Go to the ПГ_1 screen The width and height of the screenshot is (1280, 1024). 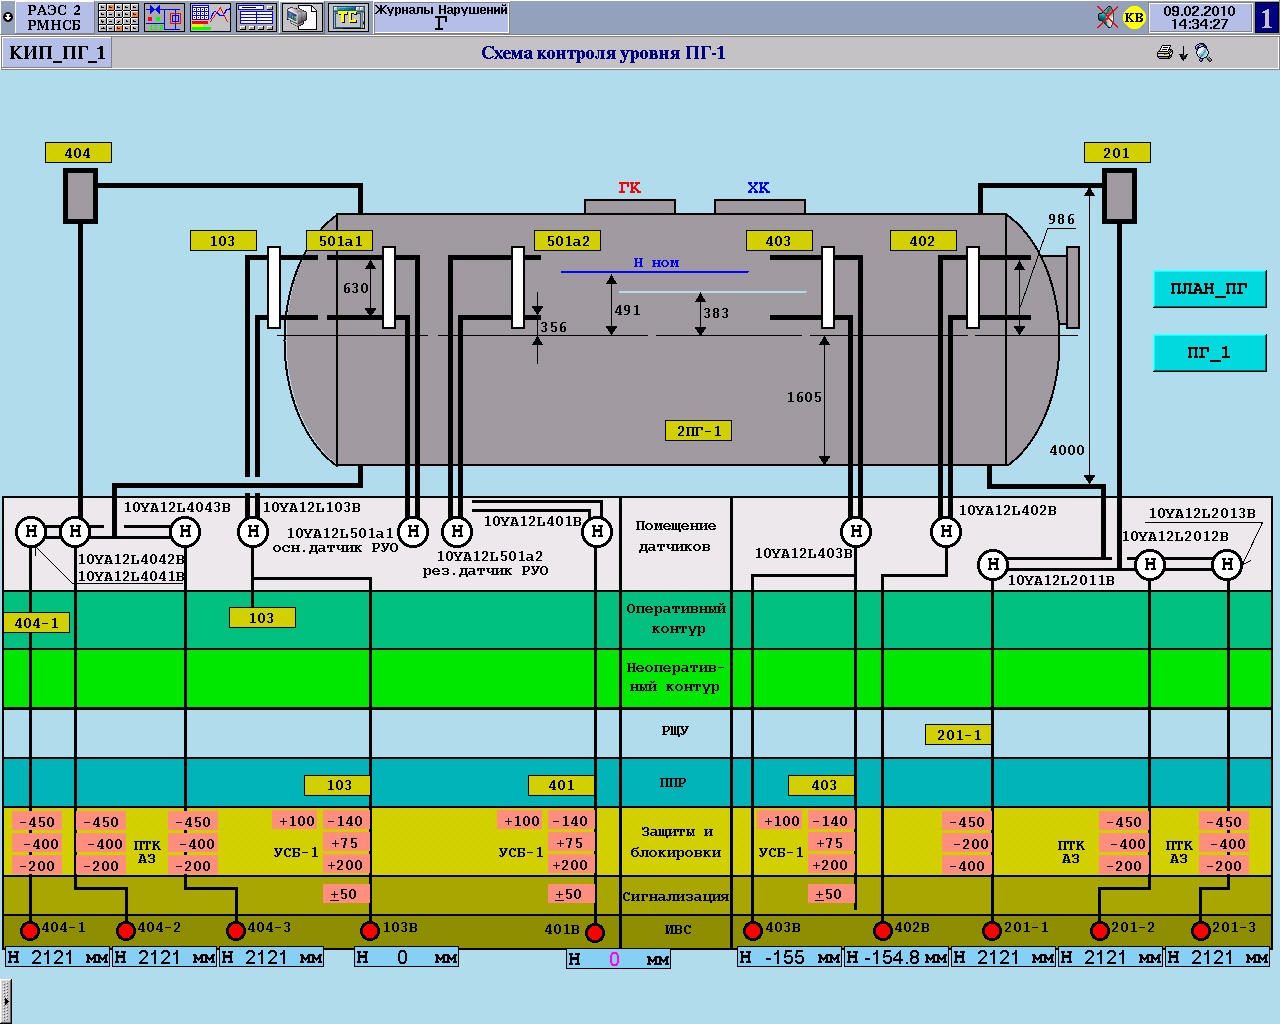click(x=1209, y=353)
